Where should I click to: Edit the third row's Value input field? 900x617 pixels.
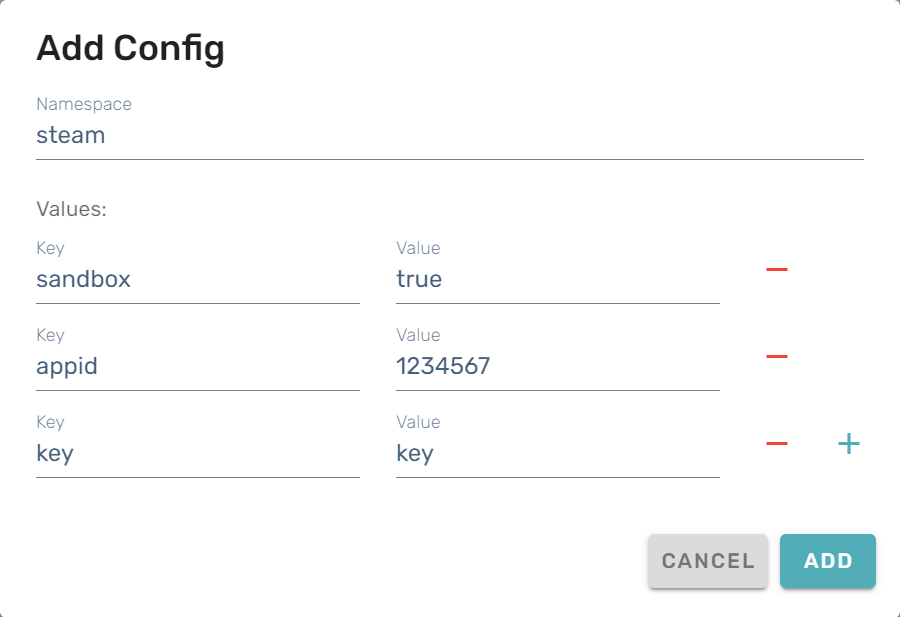pos(557,454)
